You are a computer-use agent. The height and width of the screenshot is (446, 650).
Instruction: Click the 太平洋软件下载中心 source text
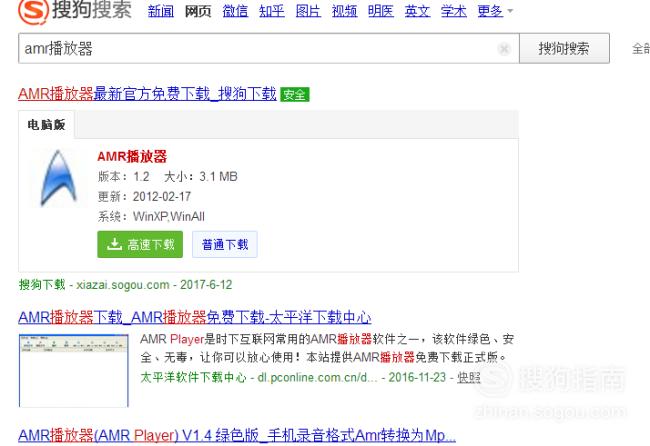(x=193, y=378)
